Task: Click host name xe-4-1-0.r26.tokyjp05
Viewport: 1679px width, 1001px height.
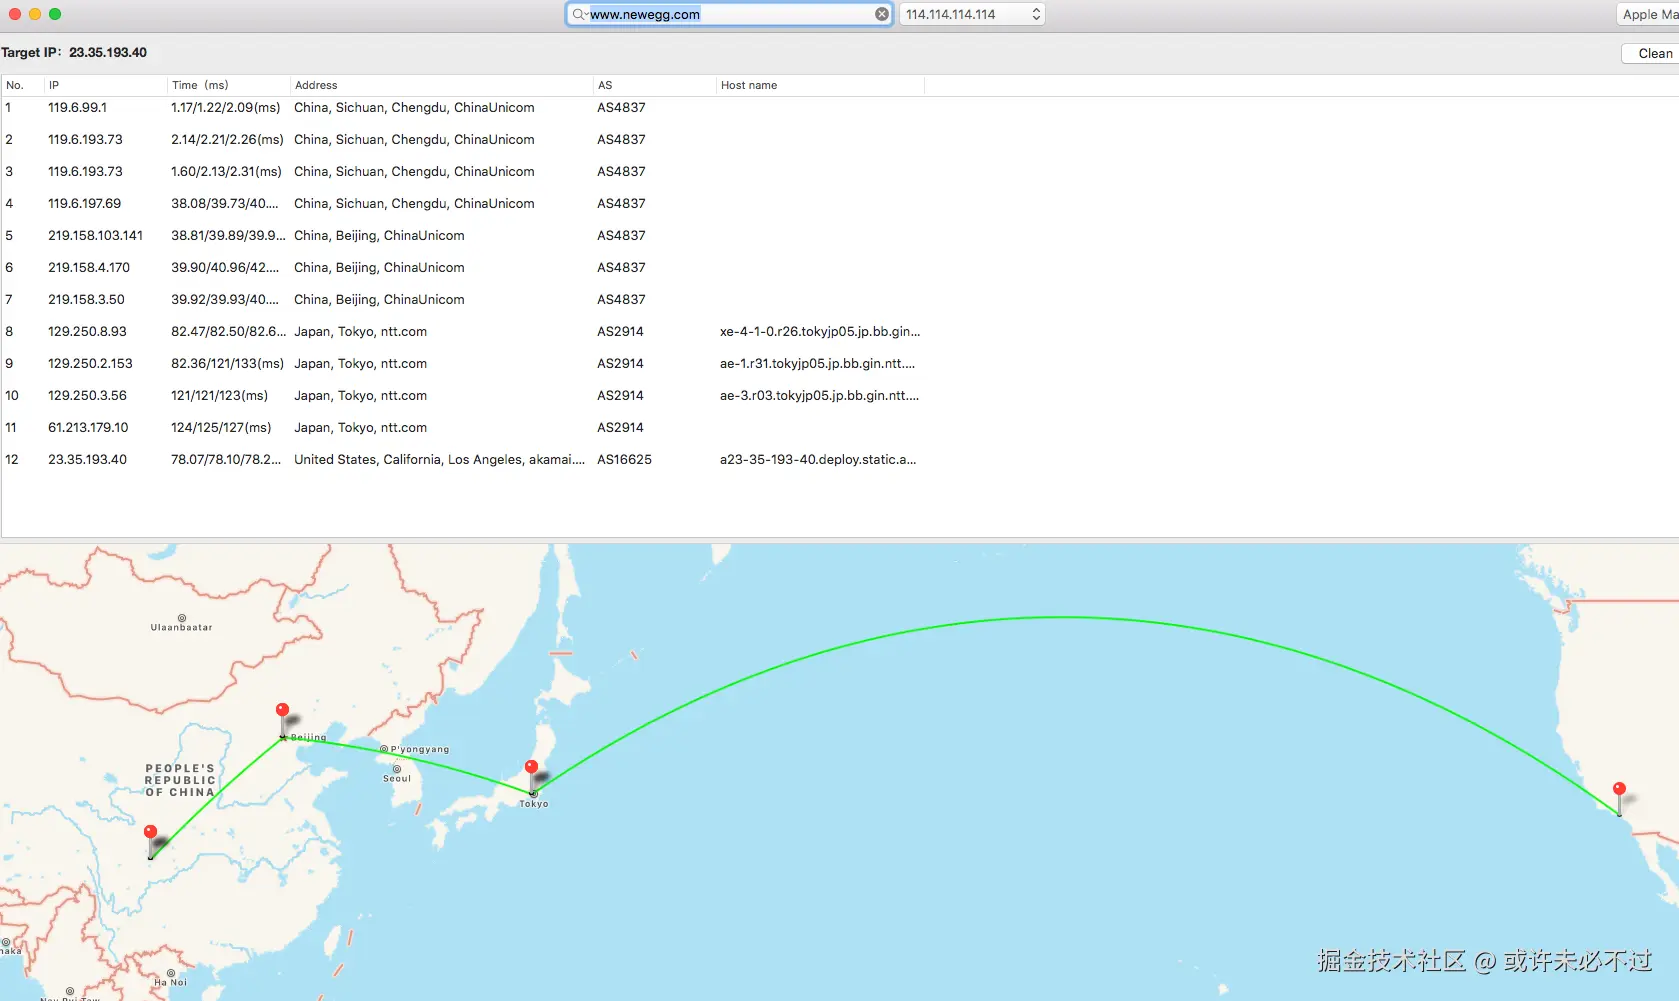Action: point(820,331)
